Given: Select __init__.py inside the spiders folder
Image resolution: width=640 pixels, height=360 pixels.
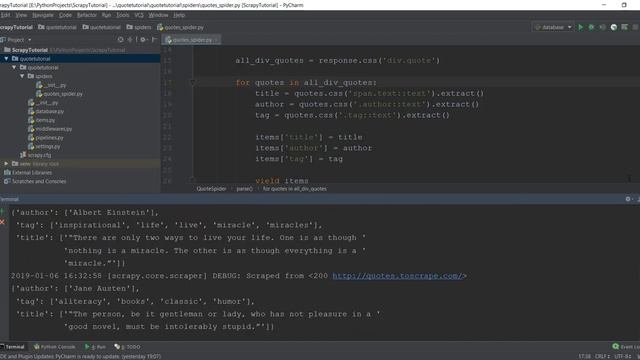Looking at the screenshot, I should click(51, 85).
